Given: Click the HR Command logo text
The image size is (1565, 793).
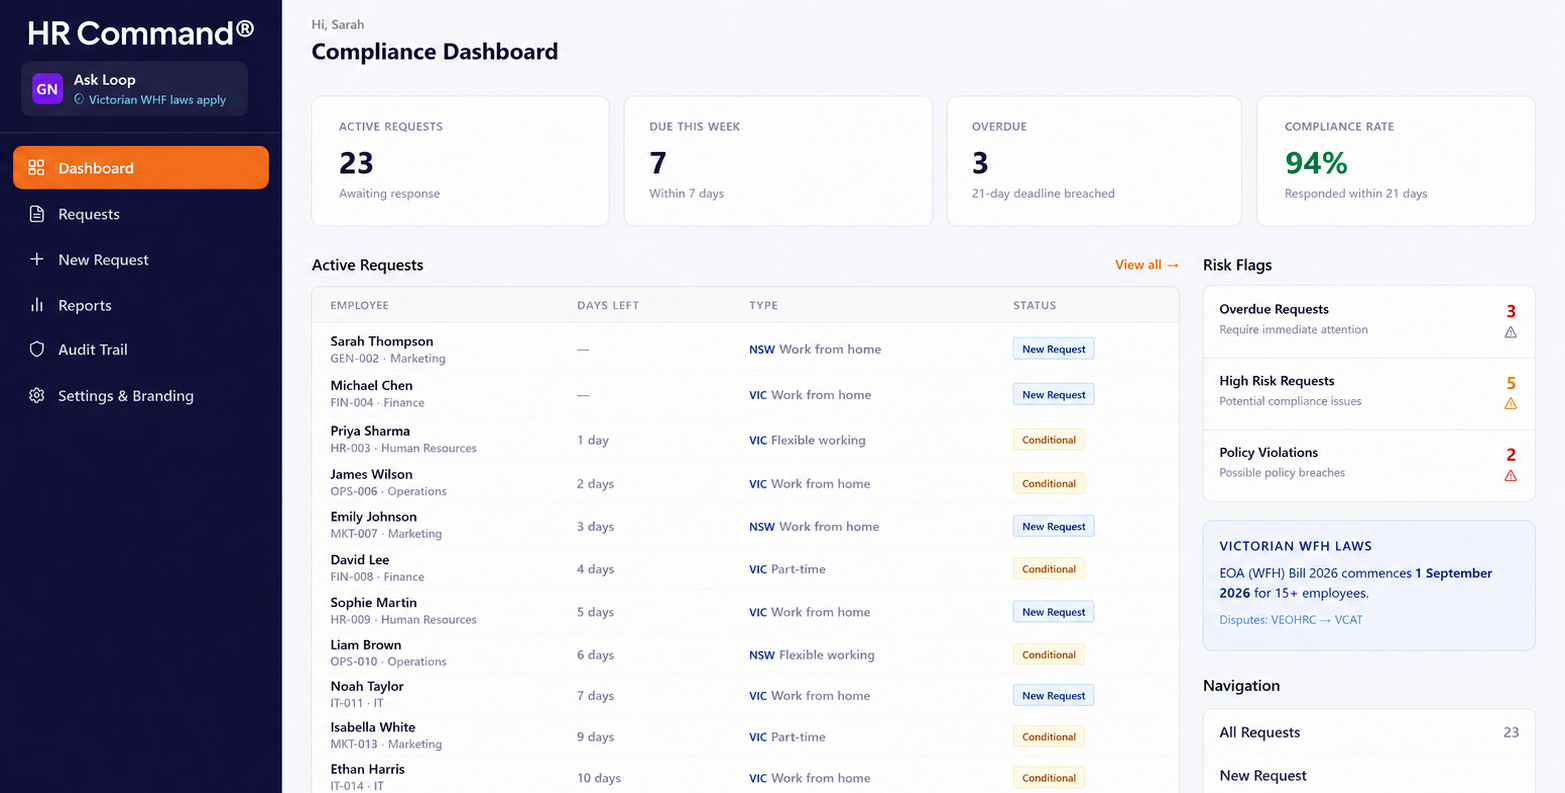Looking at the screenshot, I should coord(141,33).
